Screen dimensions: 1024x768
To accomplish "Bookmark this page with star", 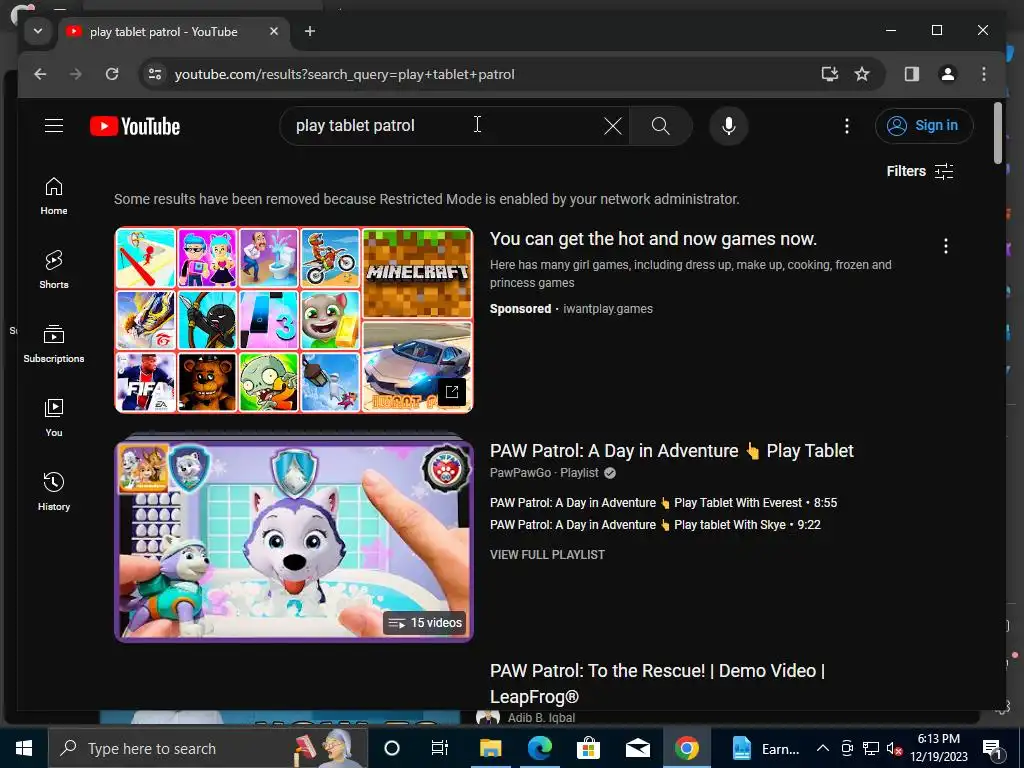I will coord(862,74).
